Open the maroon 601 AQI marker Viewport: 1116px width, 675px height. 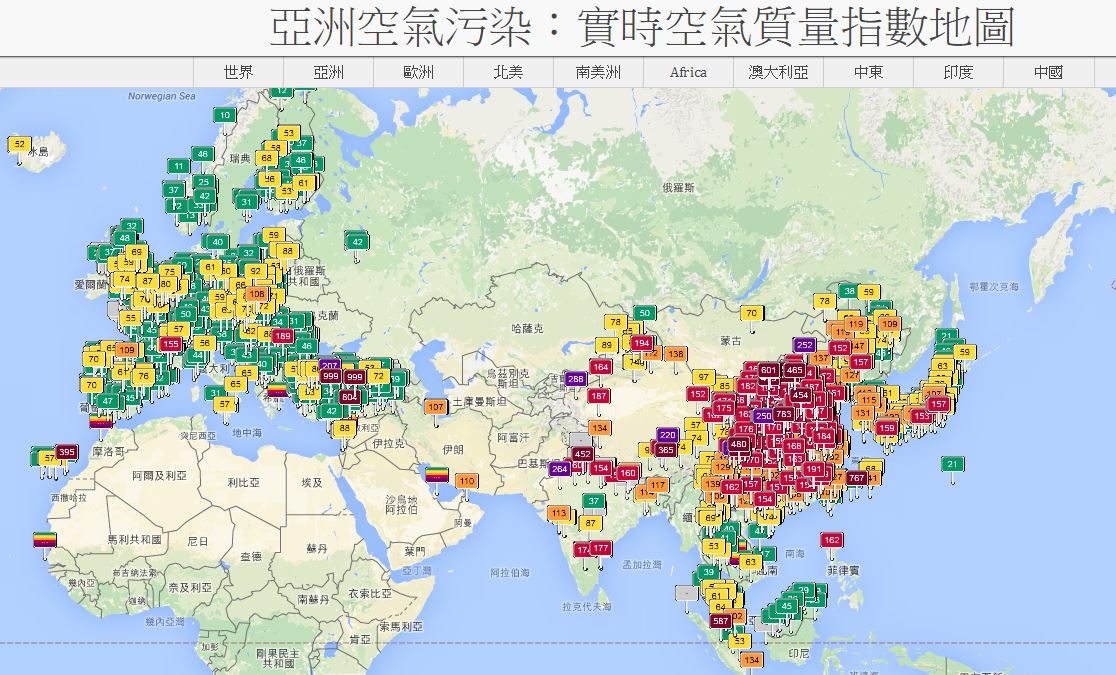coord(769,370)
